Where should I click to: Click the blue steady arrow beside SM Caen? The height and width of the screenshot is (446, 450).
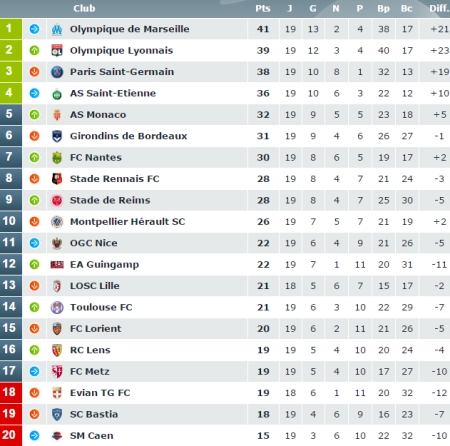(34, 435)
